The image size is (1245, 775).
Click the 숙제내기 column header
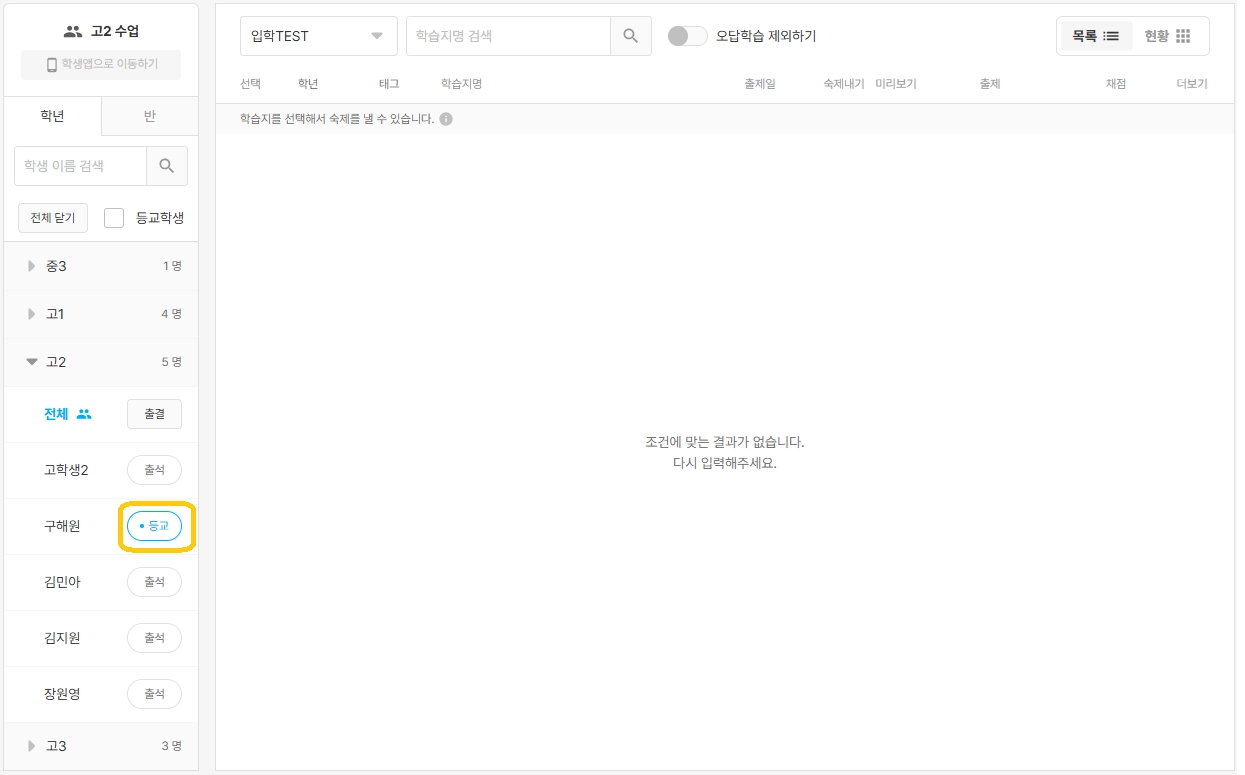[x=844, y=84]
